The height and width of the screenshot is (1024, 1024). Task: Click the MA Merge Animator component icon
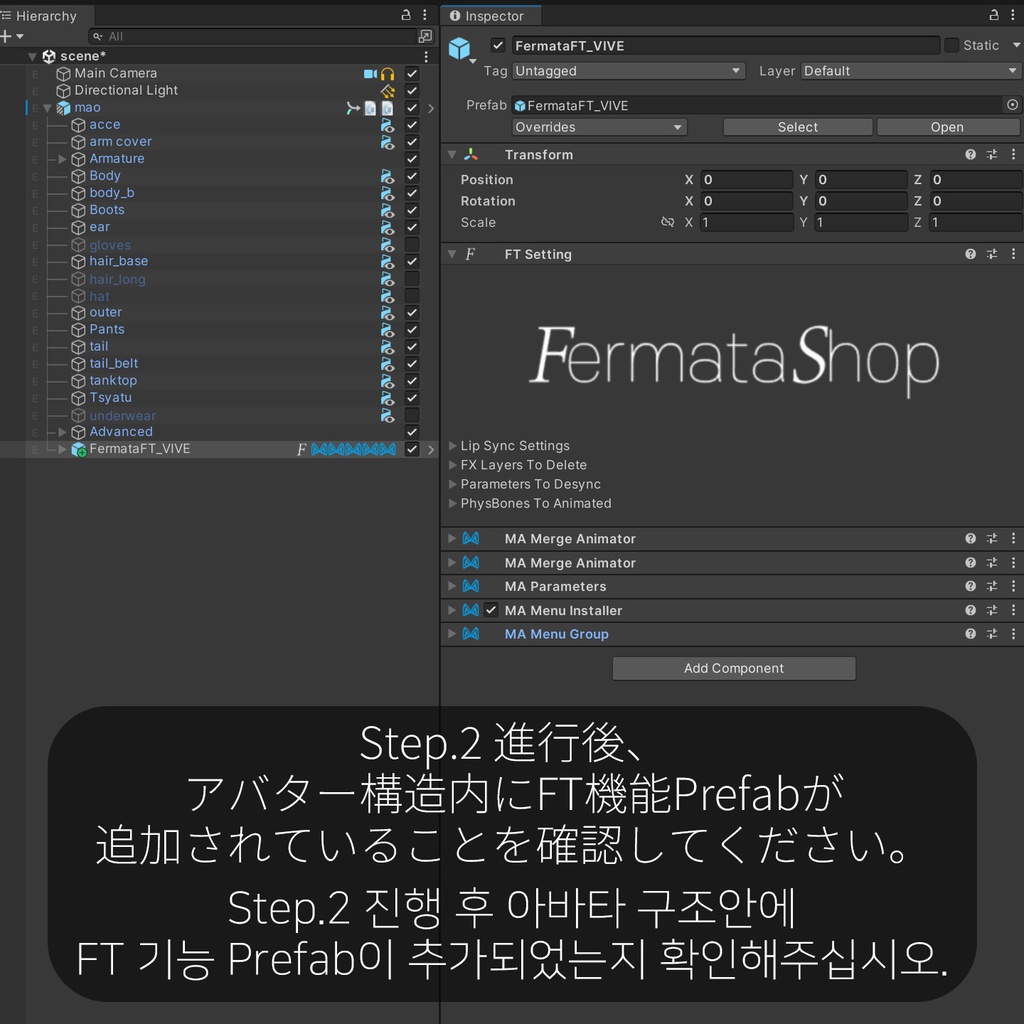(x=471, y=538)
